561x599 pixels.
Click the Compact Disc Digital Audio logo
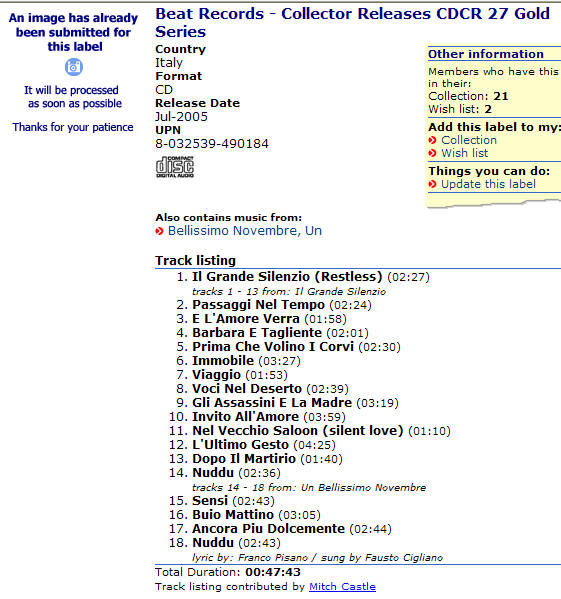click(x=175, y=167)
